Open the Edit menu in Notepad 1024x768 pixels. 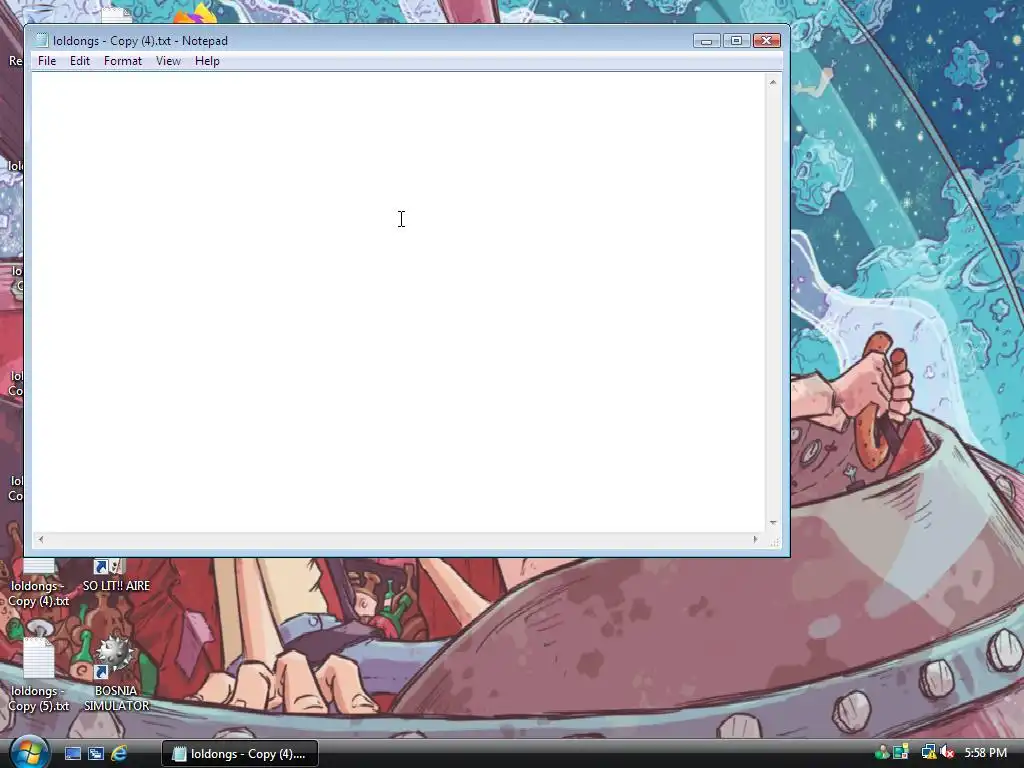[x=80, y=61]
